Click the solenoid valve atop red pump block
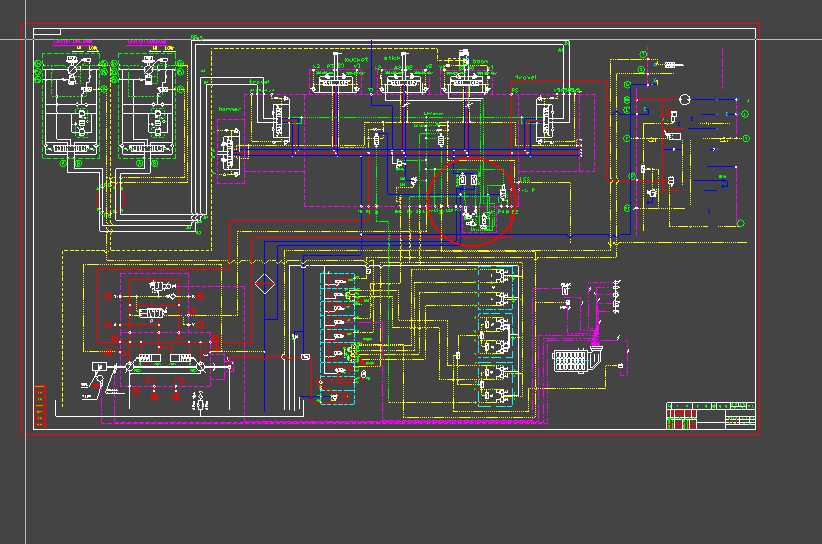This screenshot has height=544, width=822. [162, 286]
